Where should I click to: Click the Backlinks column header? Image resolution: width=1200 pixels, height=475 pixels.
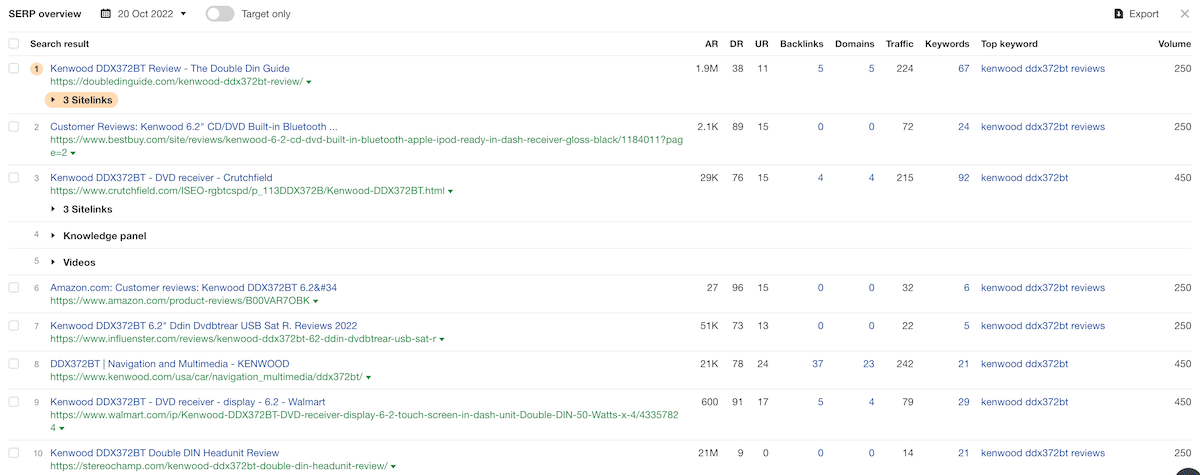tap(802, 44)
